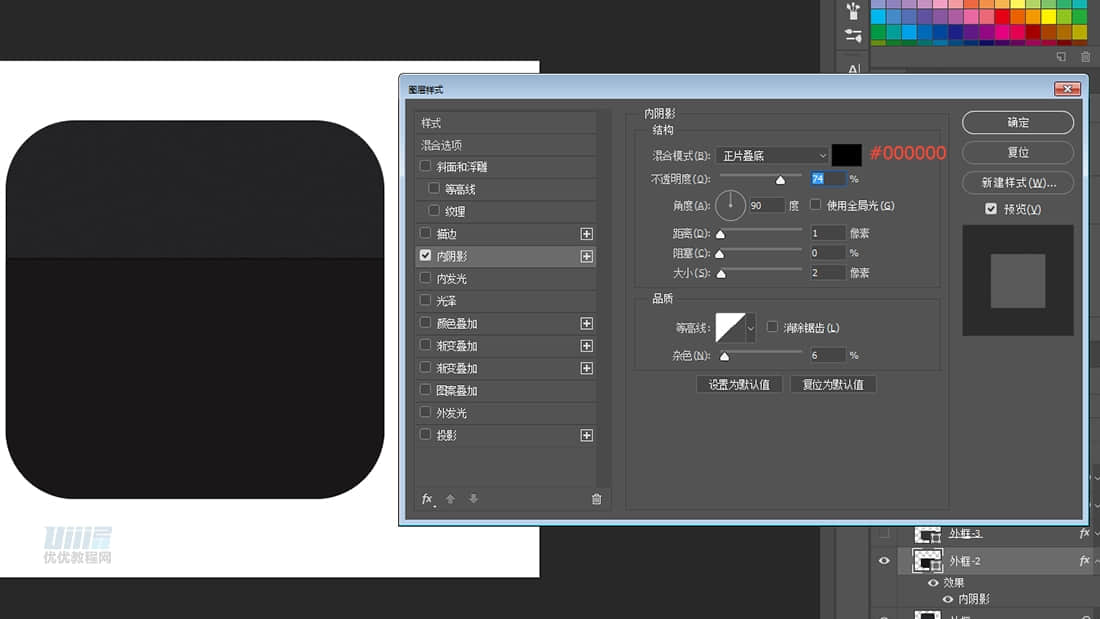This screenshot has height=619, width=1100.
Task: Close the 图层样式 dialog
Action: point(1067,89)
